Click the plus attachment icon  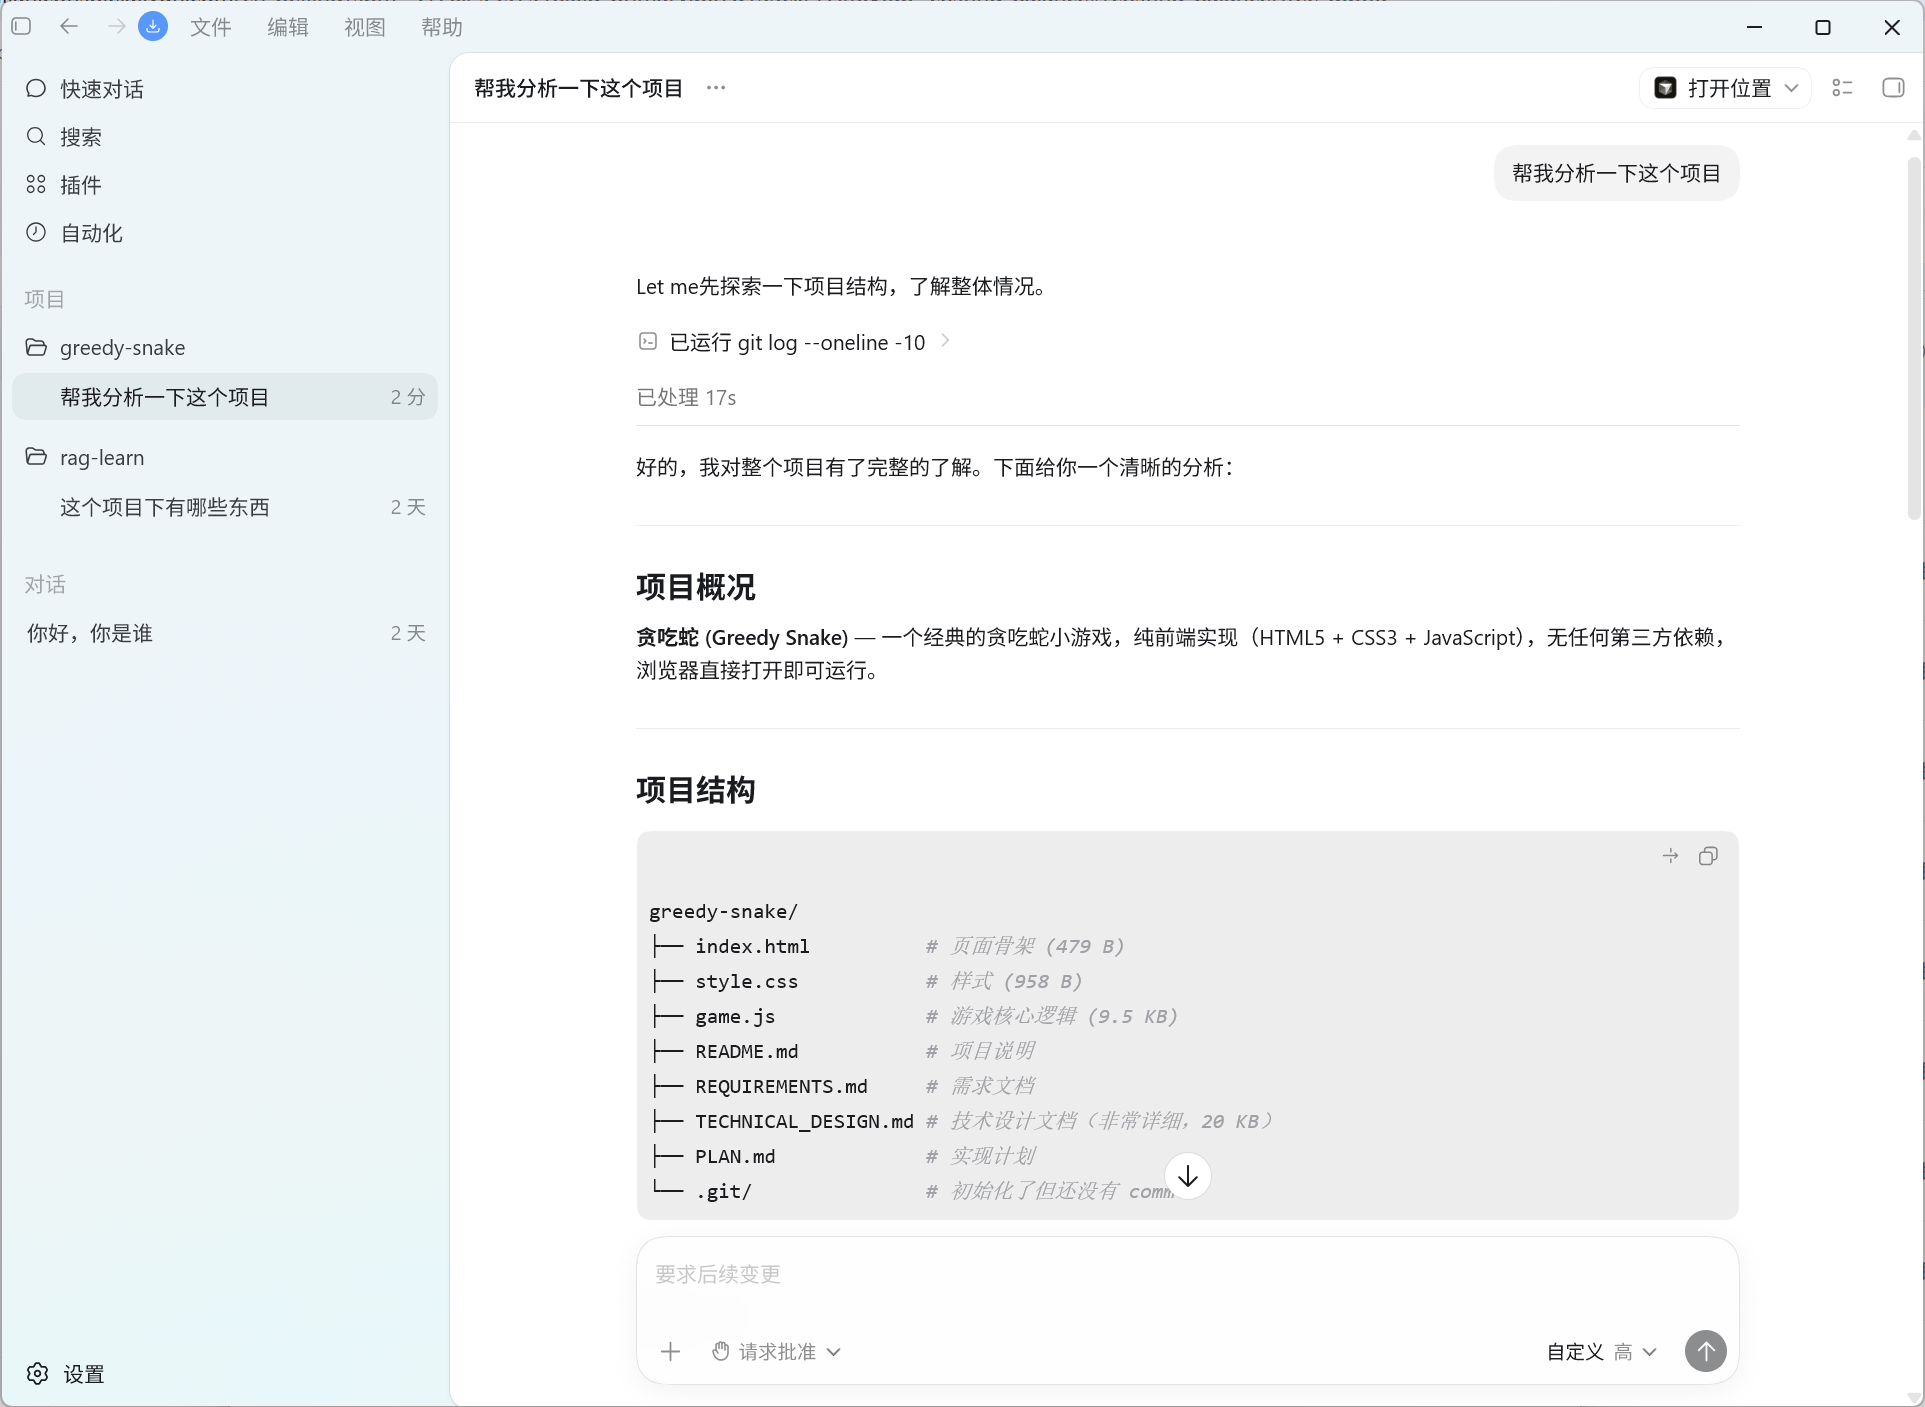click(x=671, y=1351)
